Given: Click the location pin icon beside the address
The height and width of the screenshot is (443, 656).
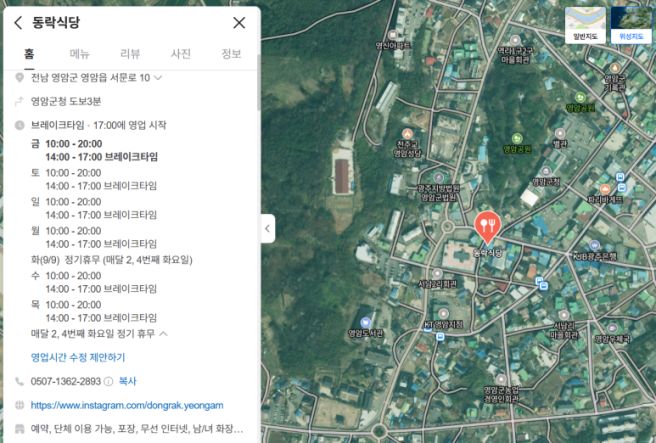Looking at the screenshot, I should tap(19, 77).
